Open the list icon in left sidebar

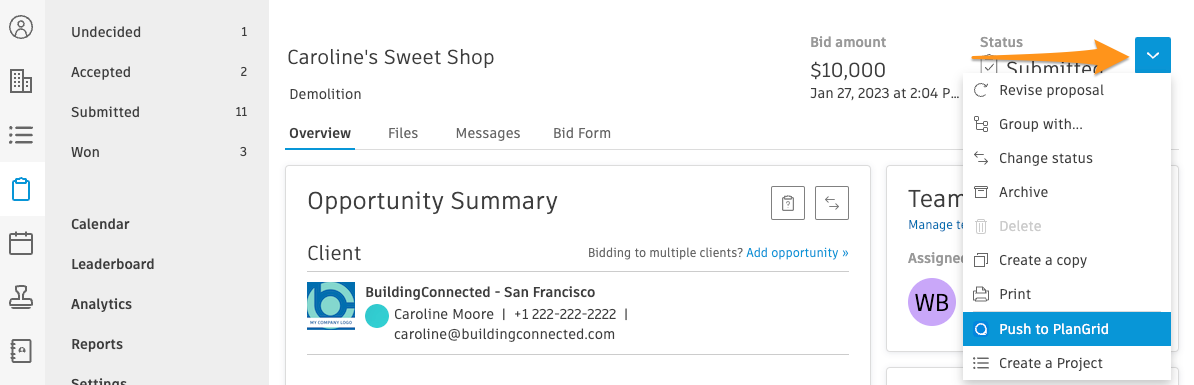[21, 135]
